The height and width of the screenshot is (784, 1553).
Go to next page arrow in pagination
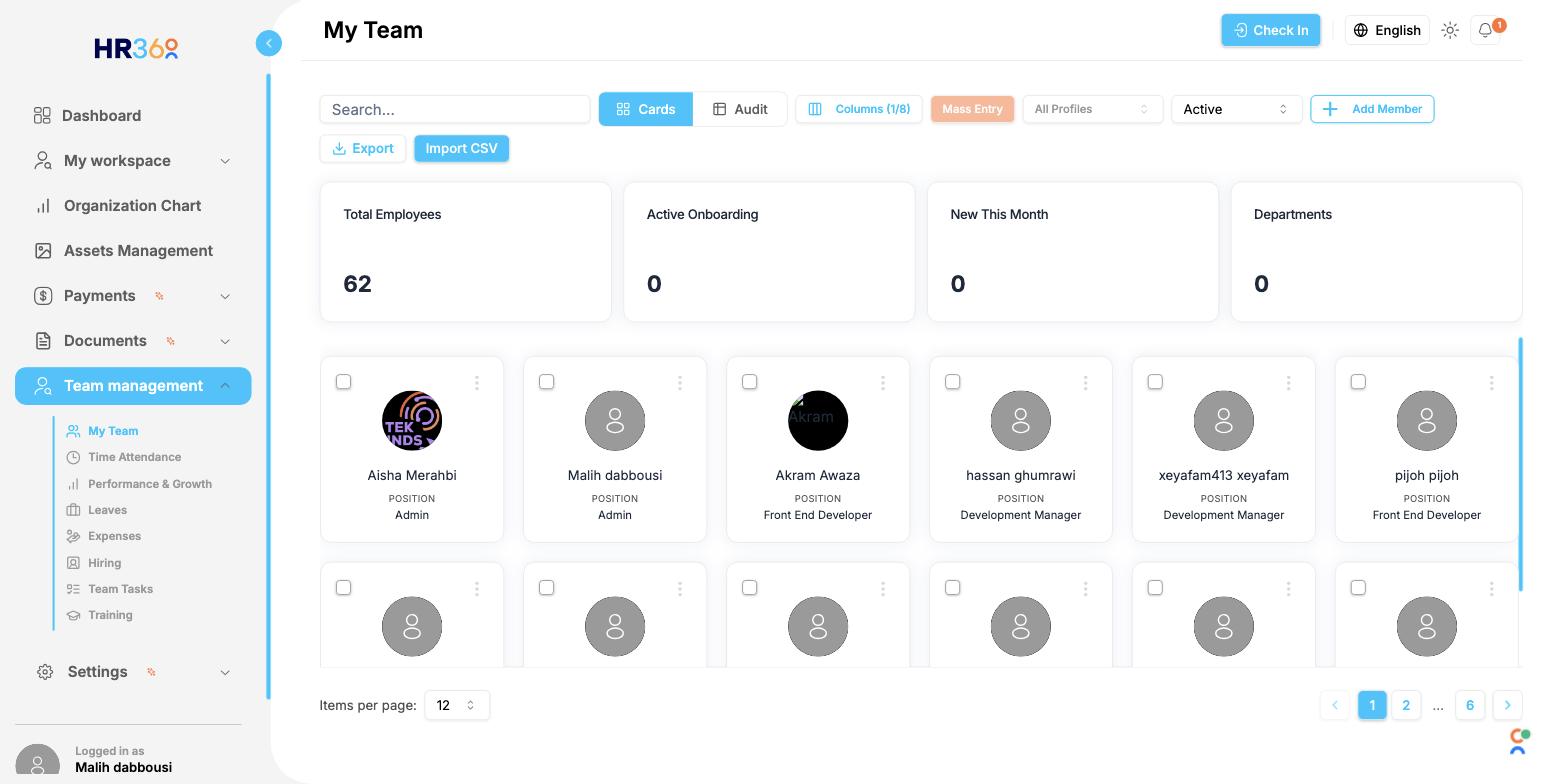1507,705
